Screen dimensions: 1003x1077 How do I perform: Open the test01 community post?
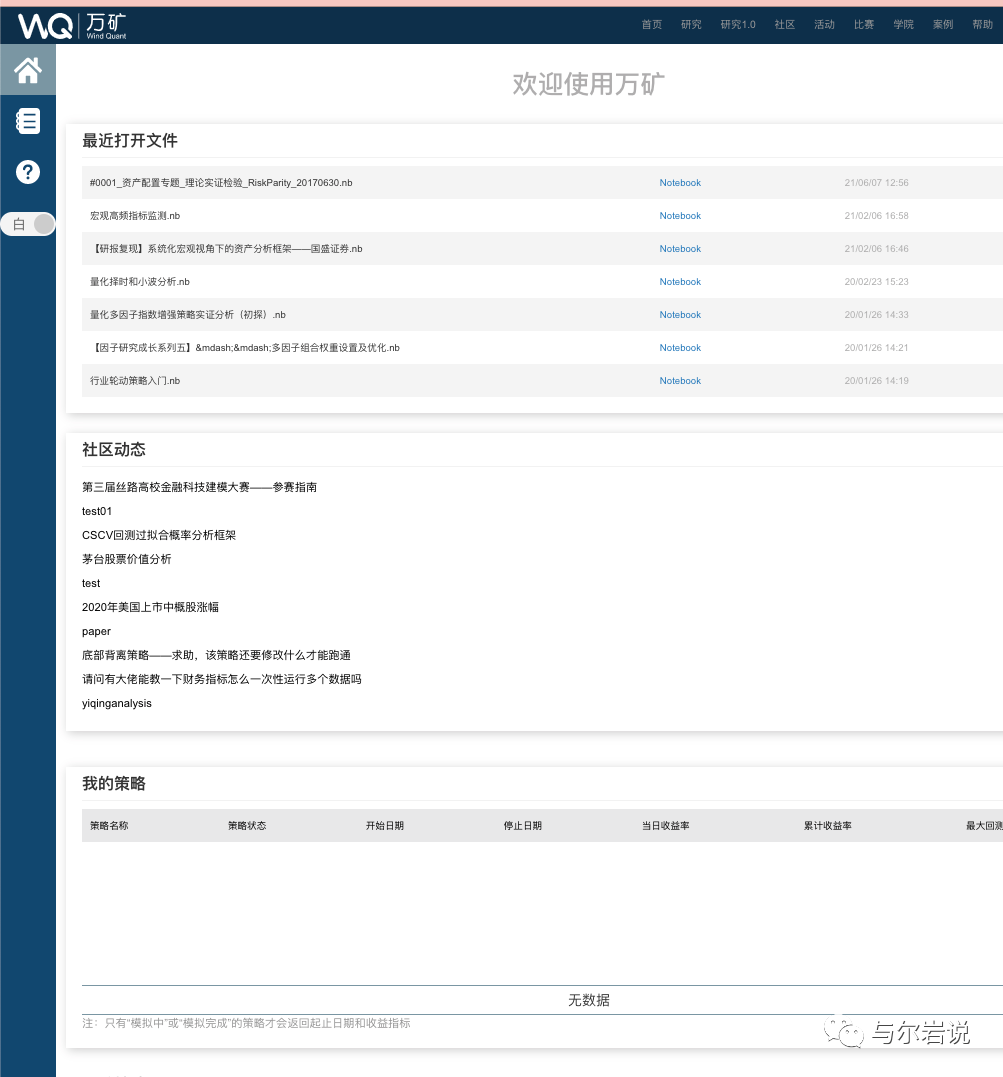[97, 511]
